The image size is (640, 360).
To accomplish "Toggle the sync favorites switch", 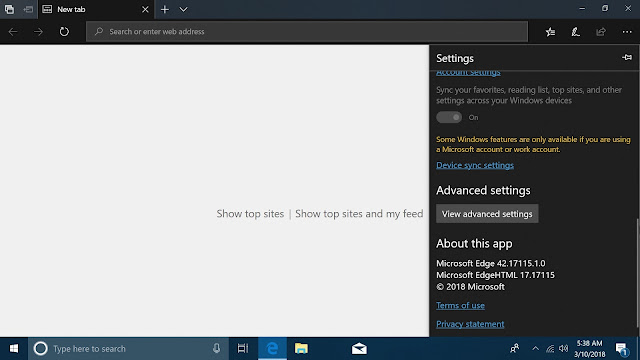I will pyautogui.click(x=449, y=118).
